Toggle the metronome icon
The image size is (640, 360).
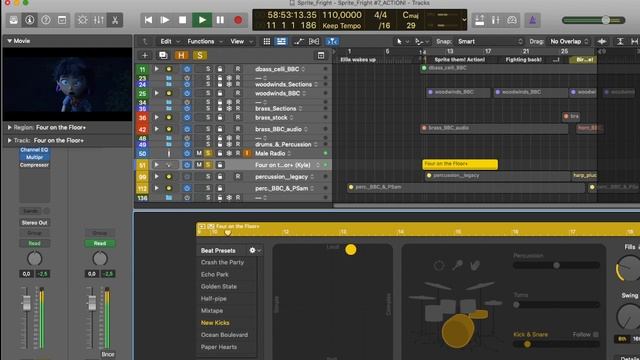(x=532, y=20)
